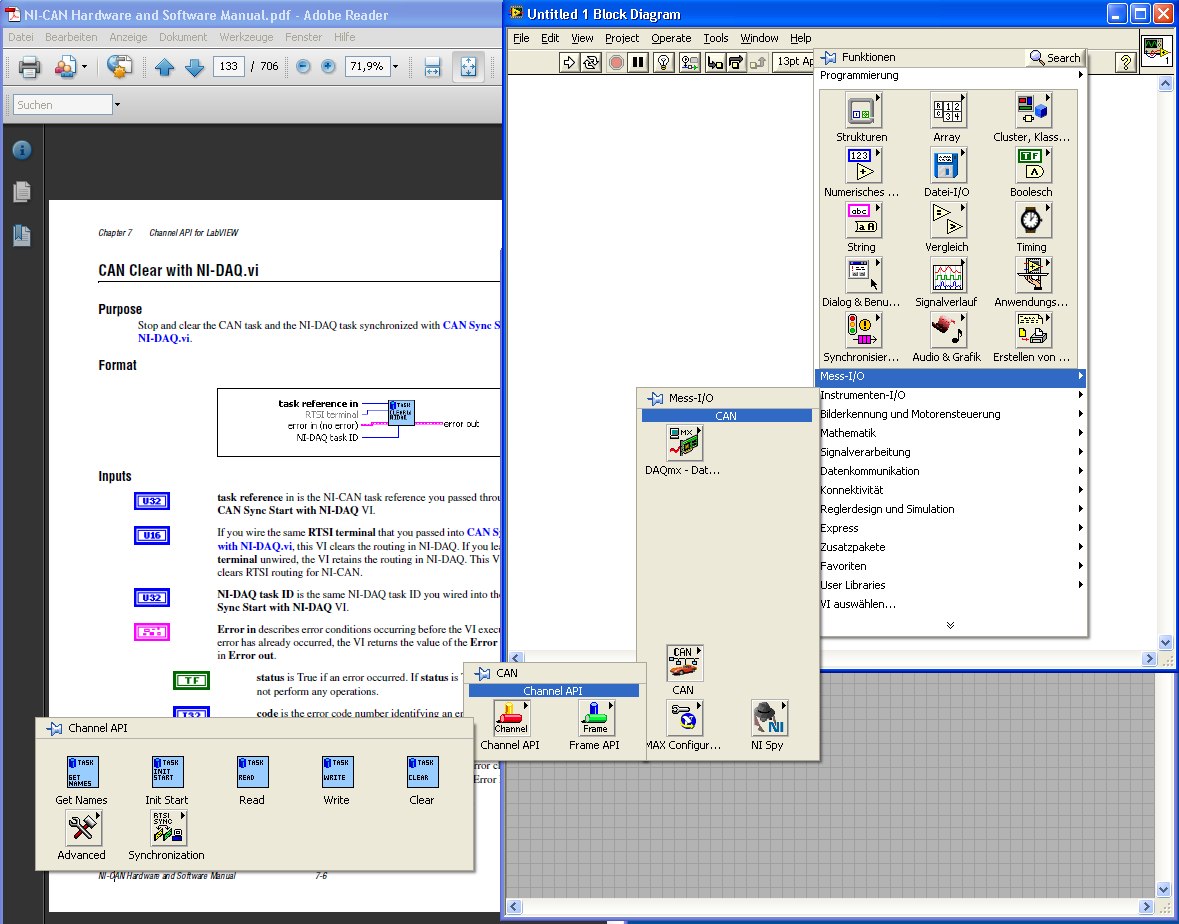Click the zoom out minus button
The image size is (1179, 924).
coord(303,66)
